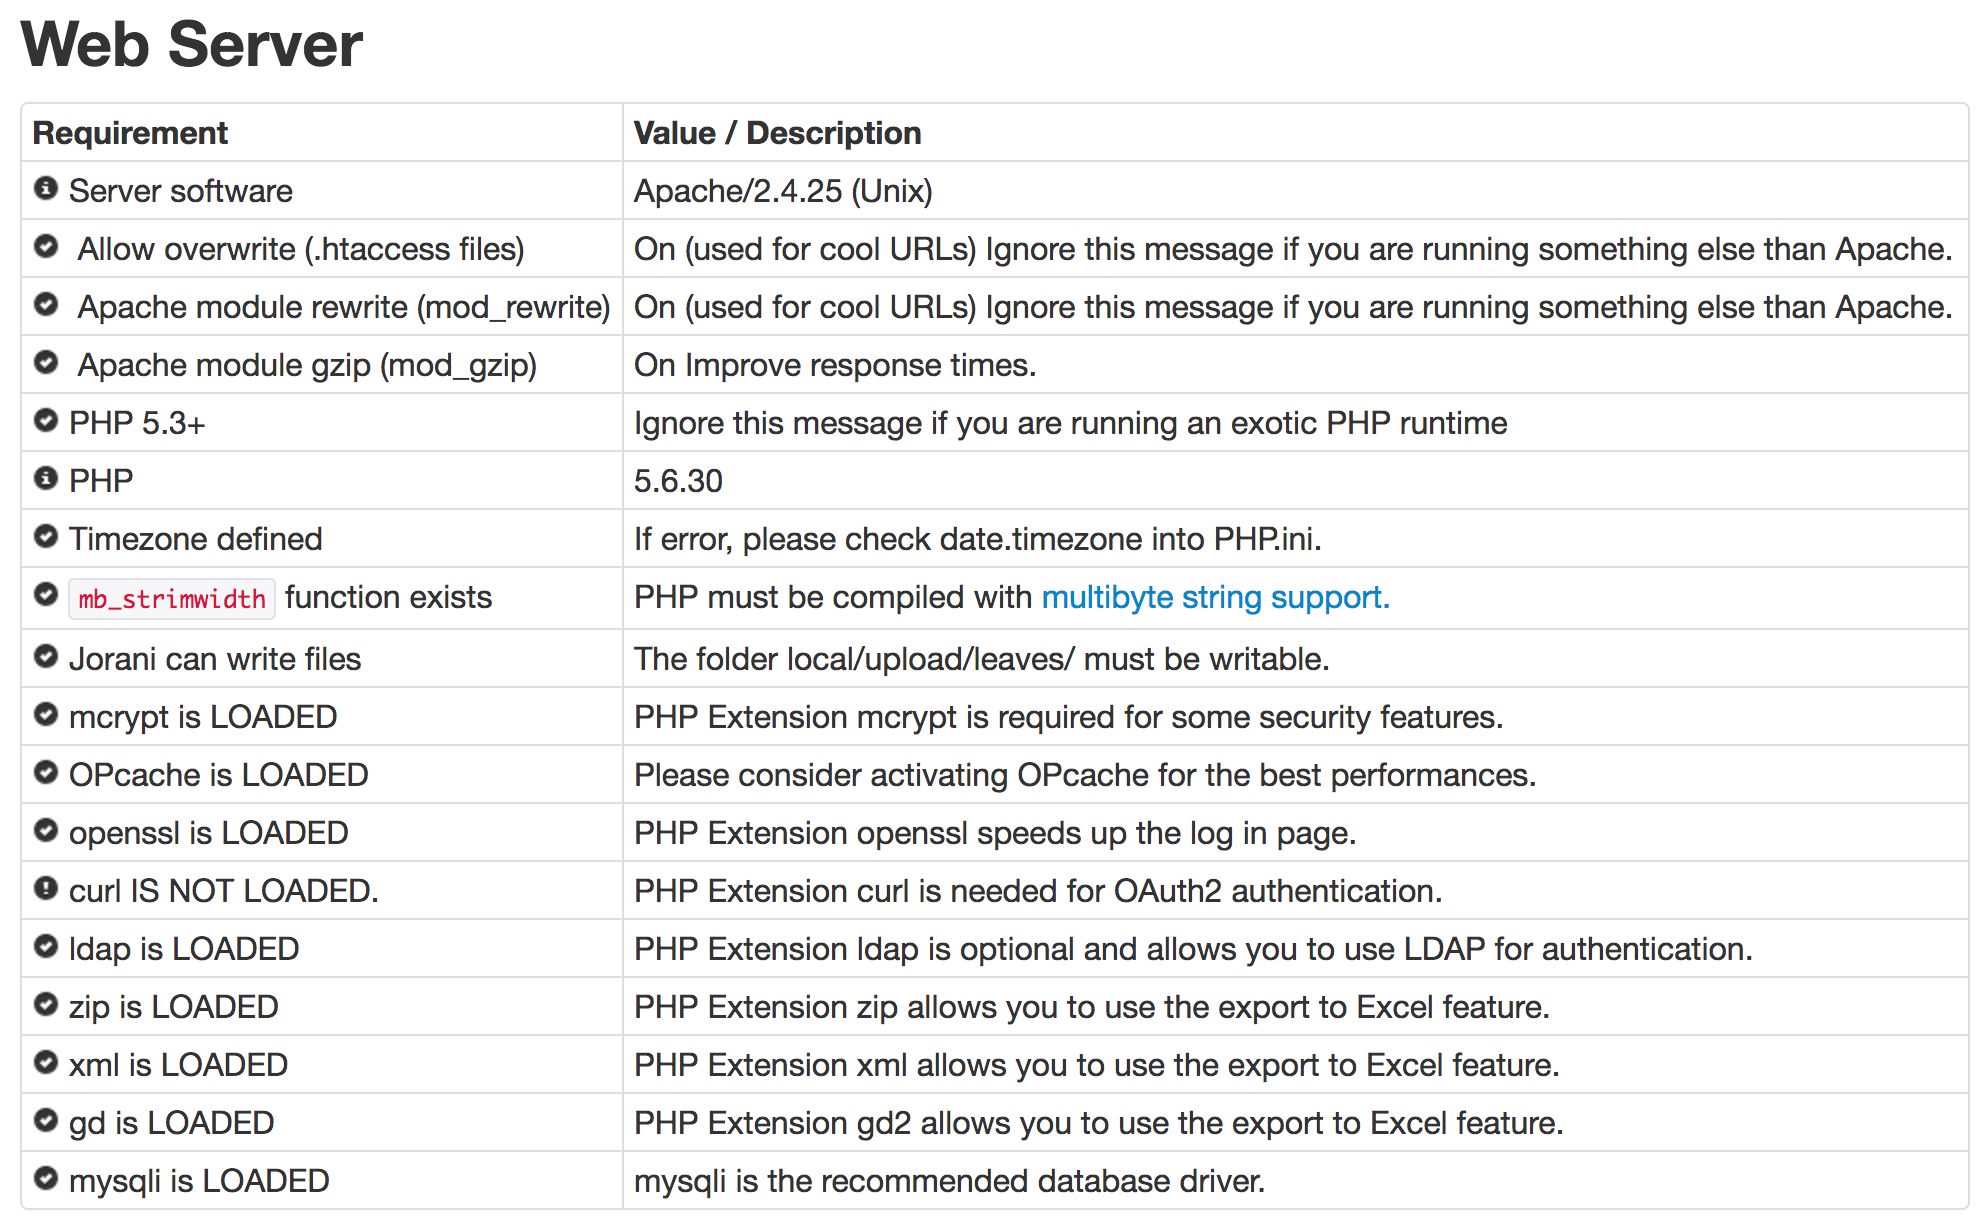The height and width of the screenshot is (1230, 1986).
Task: Click the warning icon beside curl IS NOT LOADED
Action: tap(46, 888)
